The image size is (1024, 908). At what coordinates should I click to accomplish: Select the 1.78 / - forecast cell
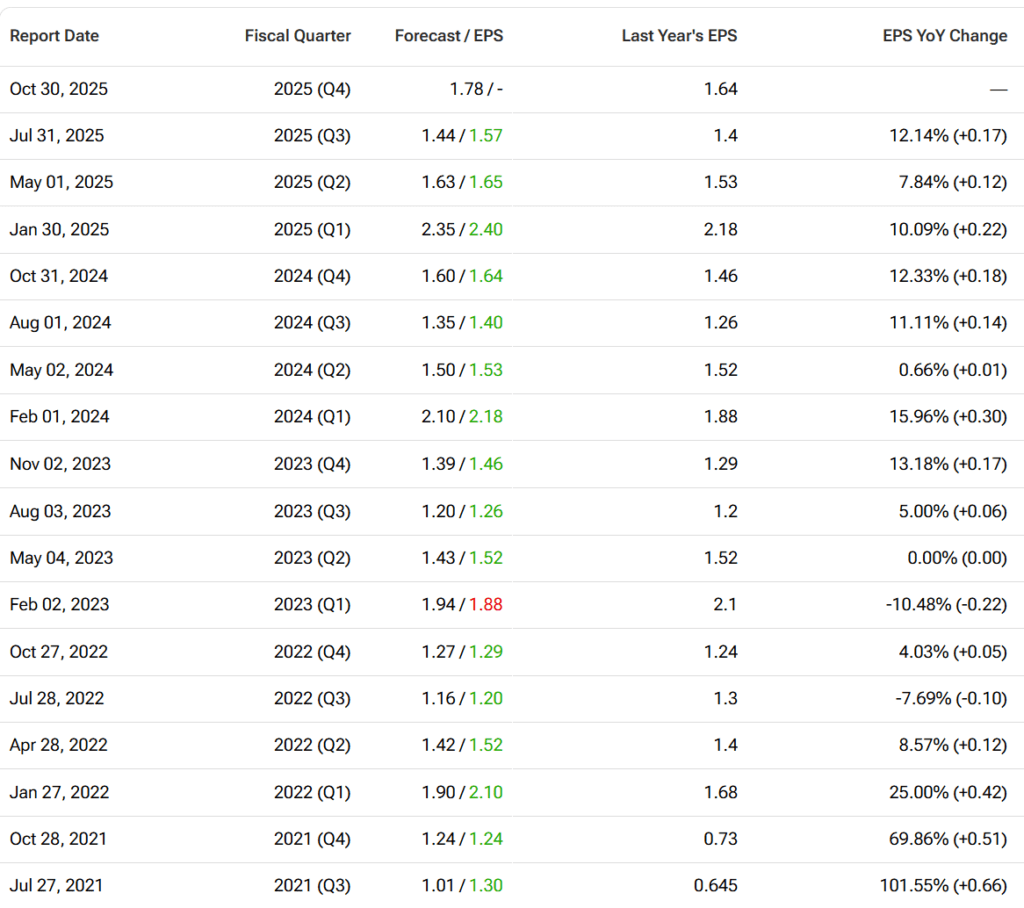pos(476,89)
